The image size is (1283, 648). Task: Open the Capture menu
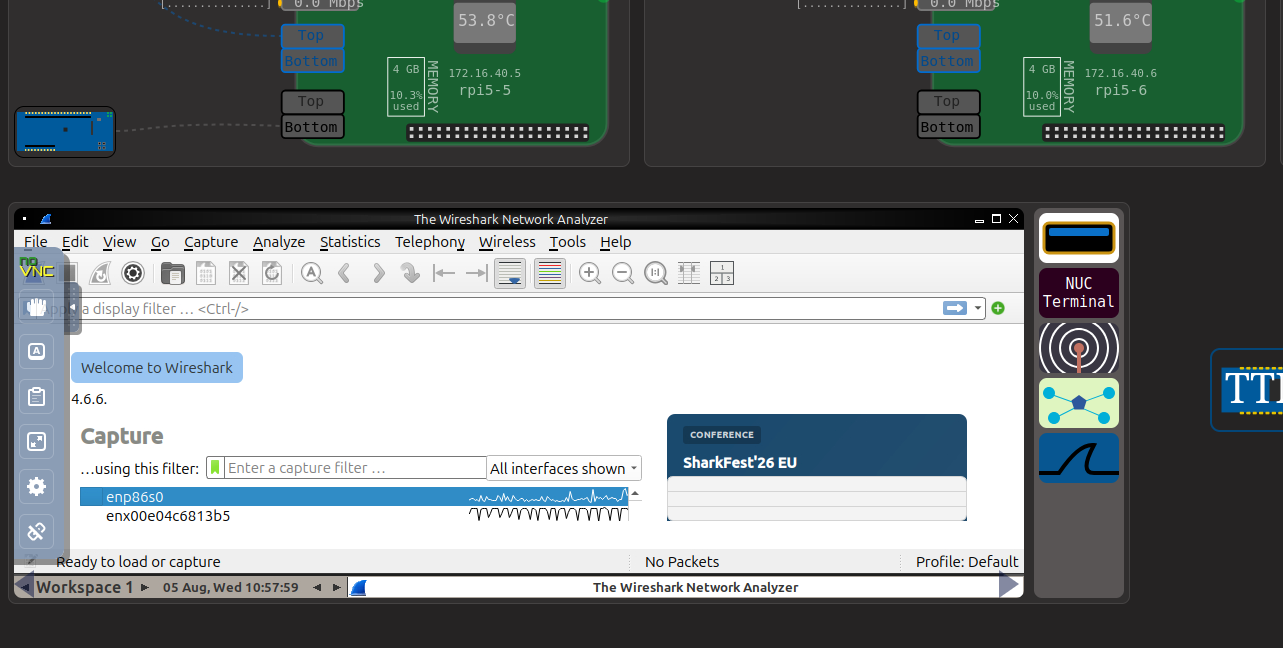(211, 242)
